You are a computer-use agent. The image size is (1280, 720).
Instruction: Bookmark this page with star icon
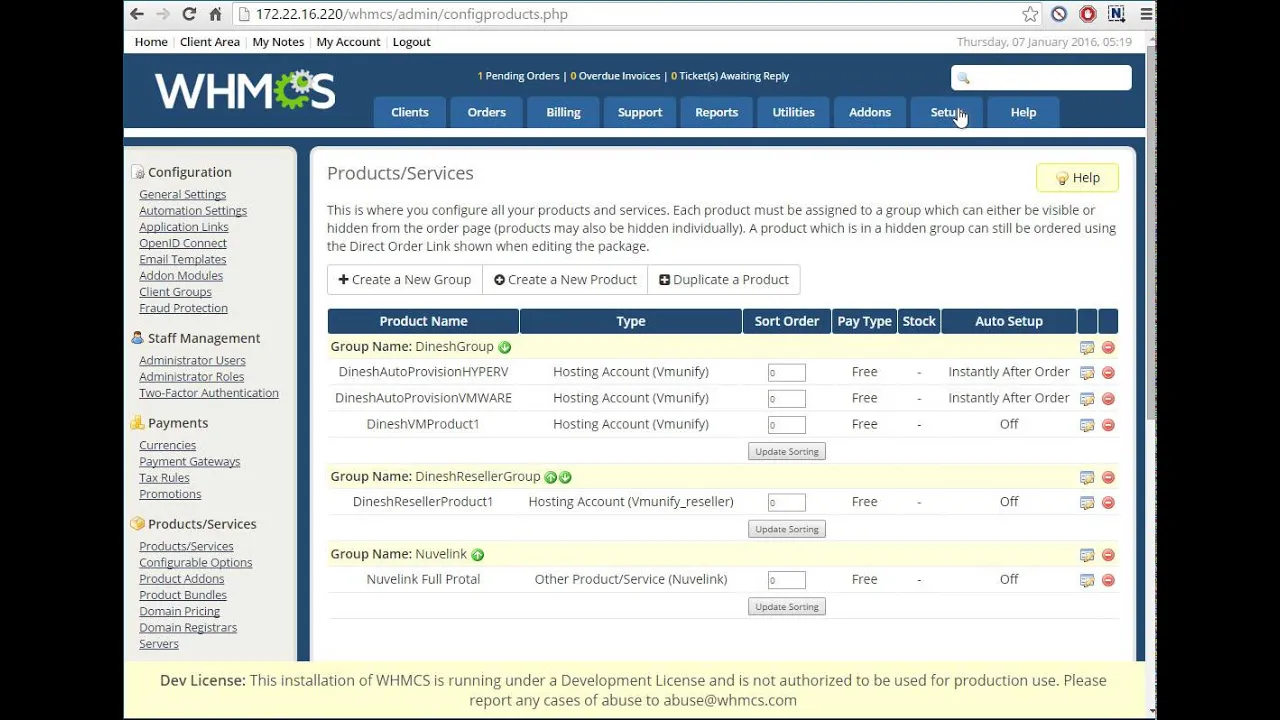(1030, 14)
